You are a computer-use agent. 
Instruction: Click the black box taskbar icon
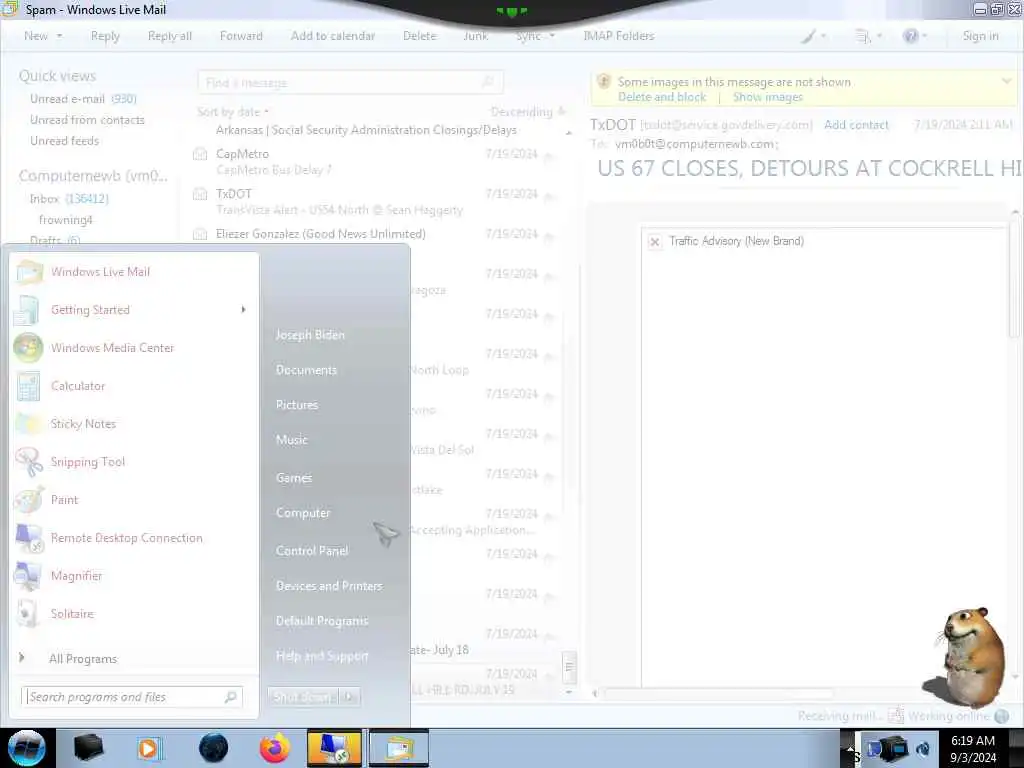[x=88, y=748]
